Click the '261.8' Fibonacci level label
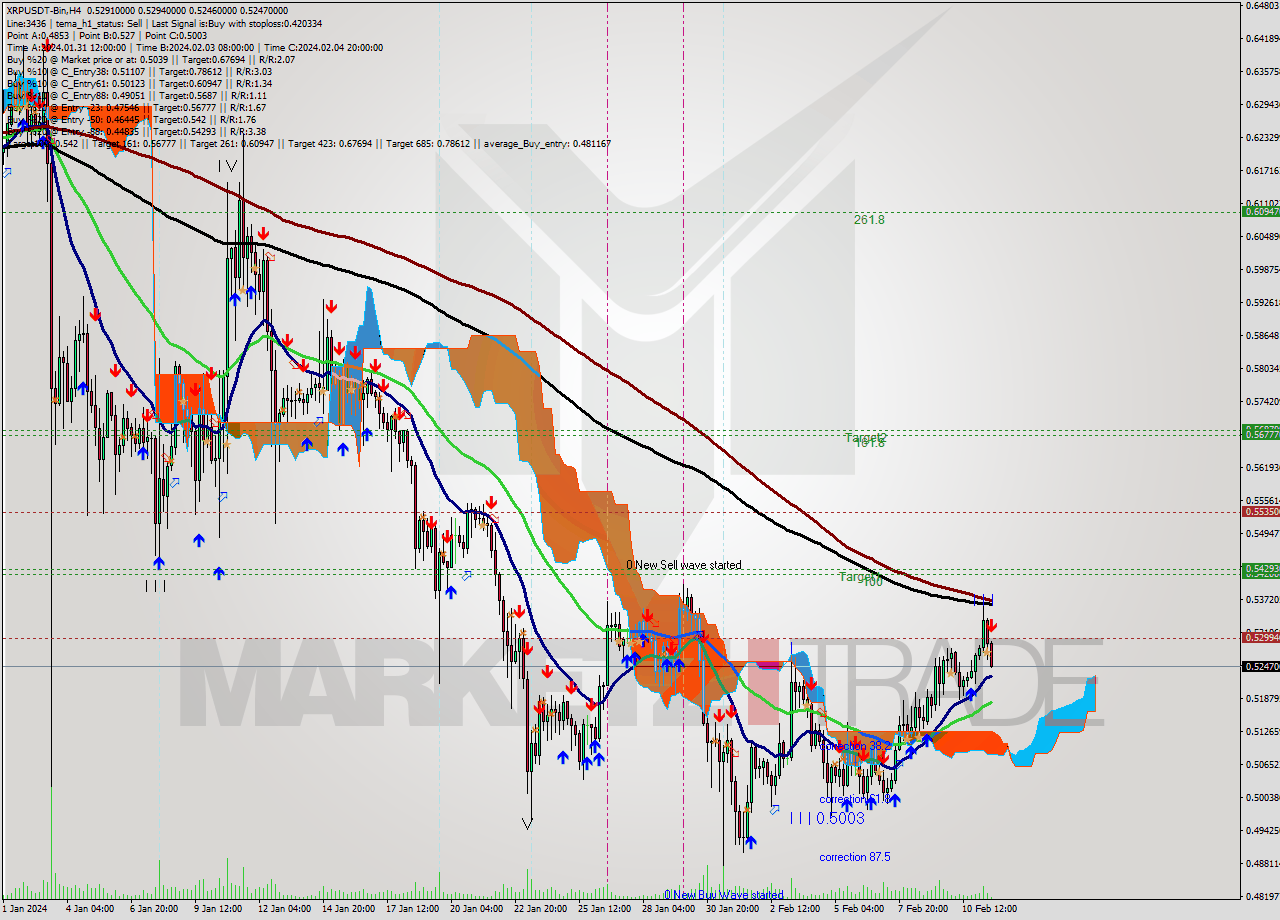Screen dimensions: 1280x920 point(869,220)
